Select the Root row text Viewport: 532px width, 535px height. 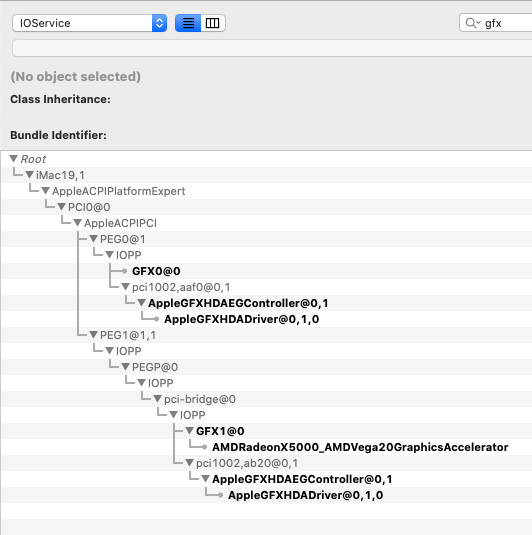point(33,159)
